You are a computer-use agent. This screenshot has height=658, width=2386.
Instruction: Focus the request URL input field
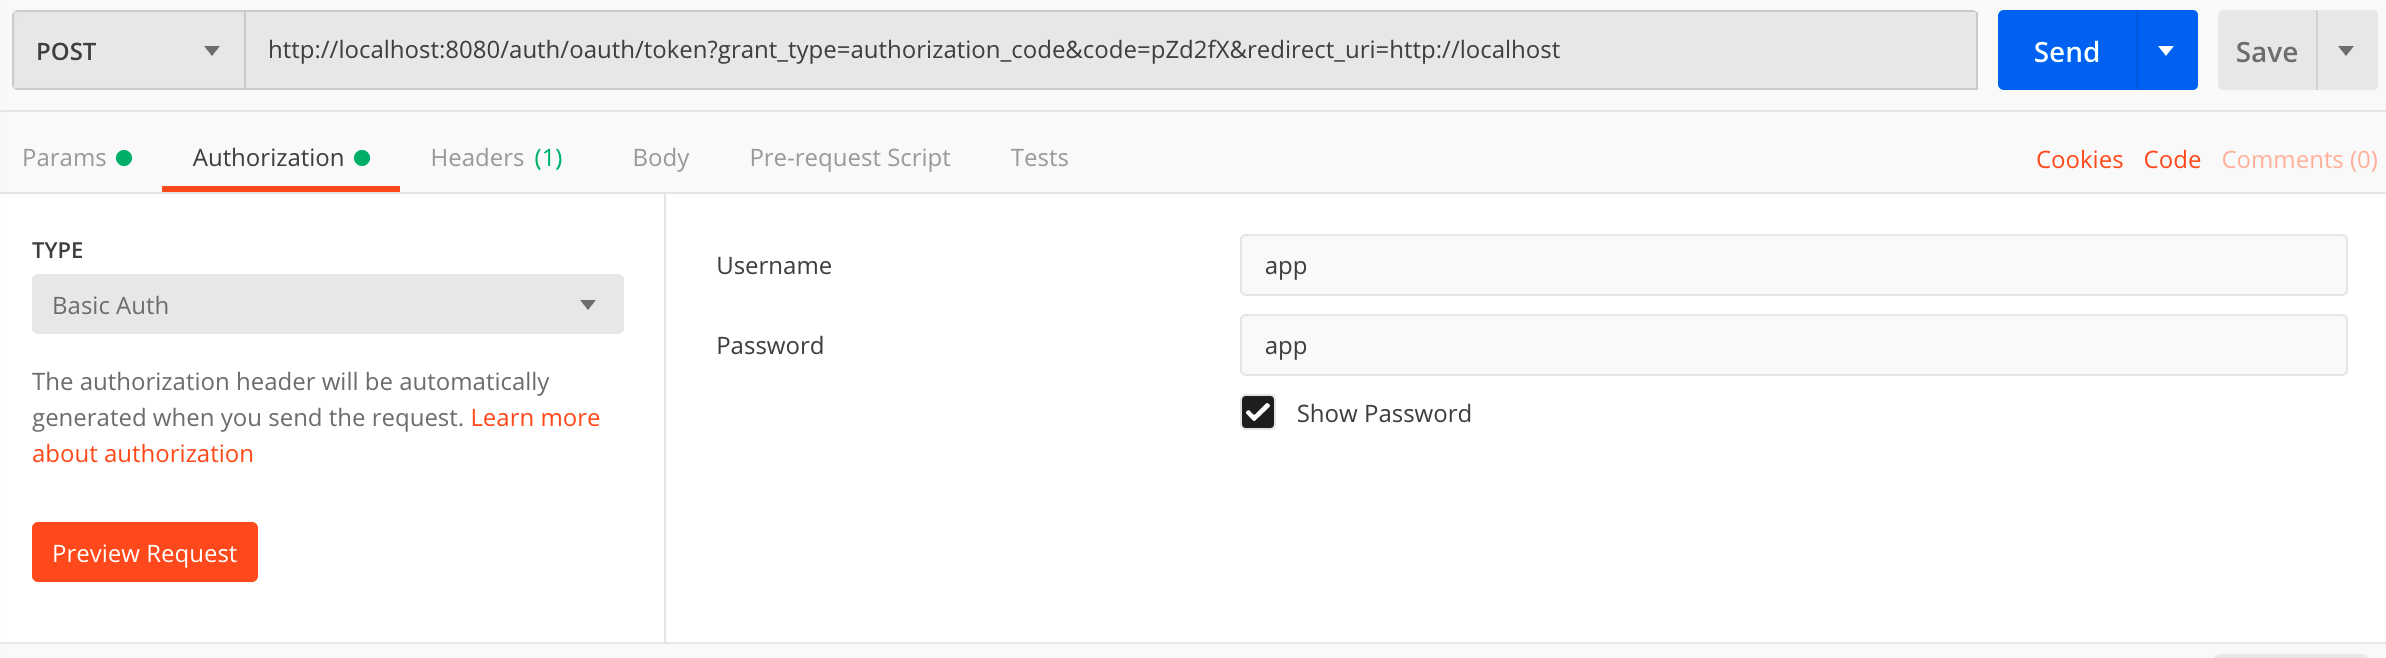1110,51
